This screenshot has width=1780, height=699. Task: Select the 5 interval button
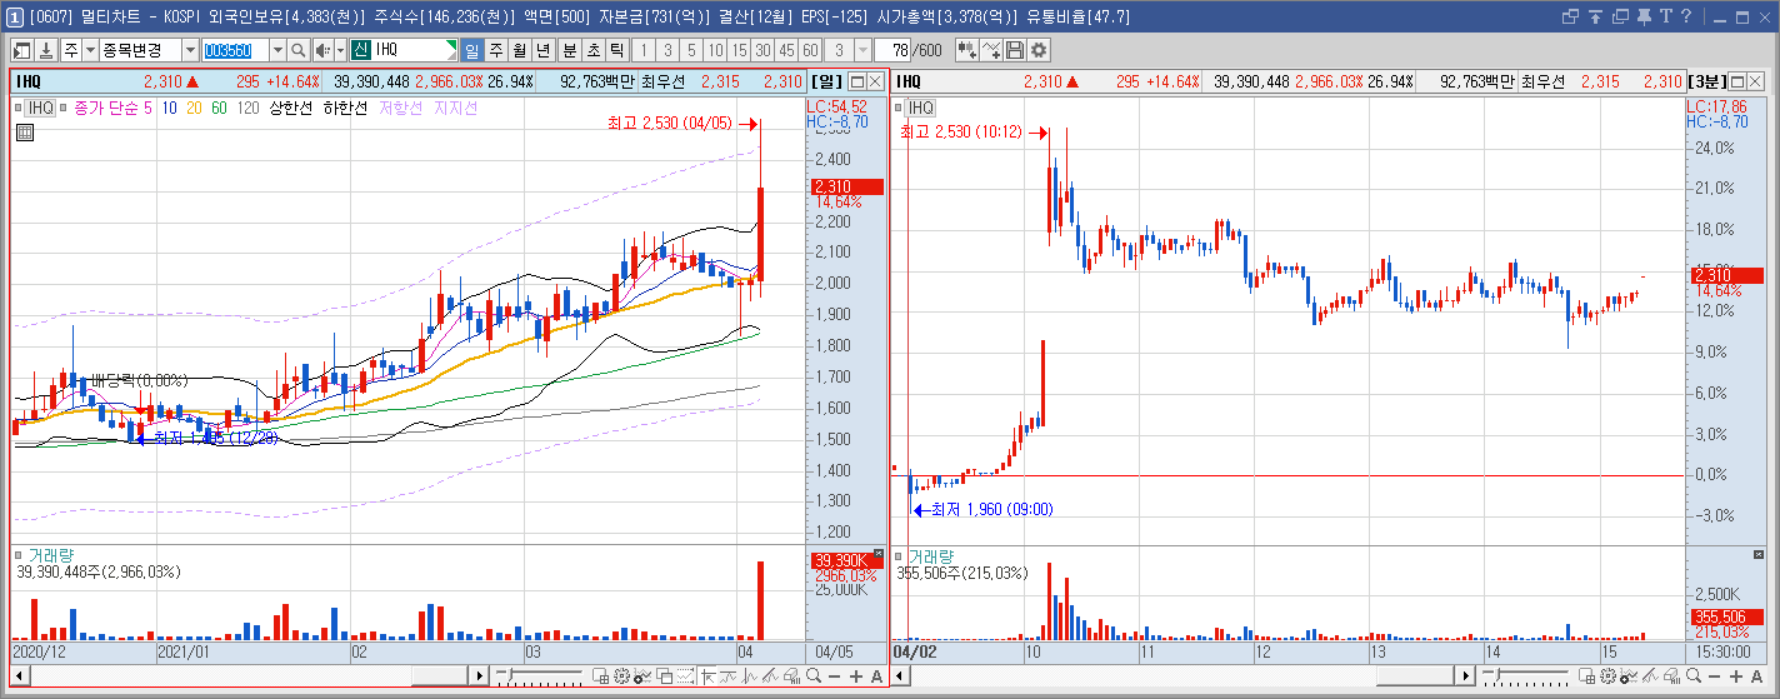pyautogui.click(x=691, y=50)
